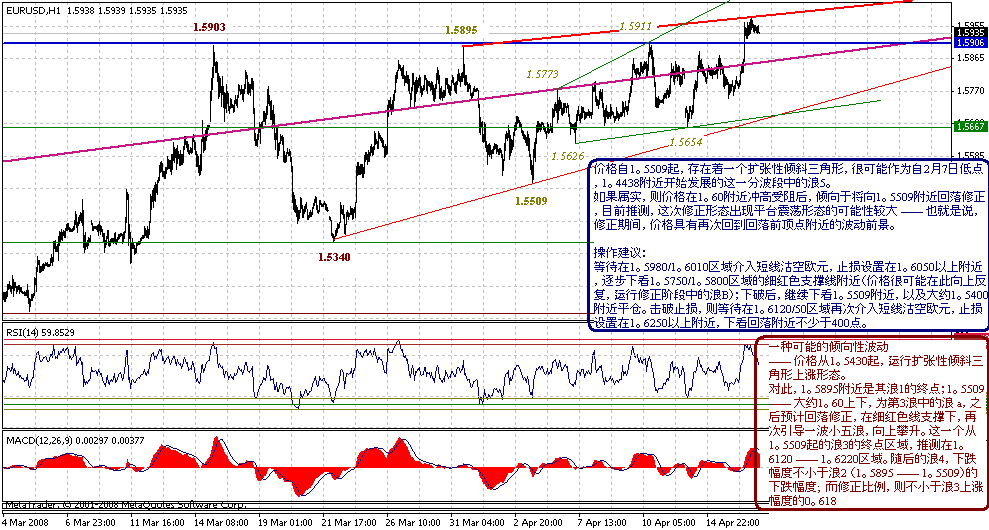Viewport: 989px width, 530px height.
Task: Click the 11 Mar 16:00 time label
Action: (x=157, y=522)
